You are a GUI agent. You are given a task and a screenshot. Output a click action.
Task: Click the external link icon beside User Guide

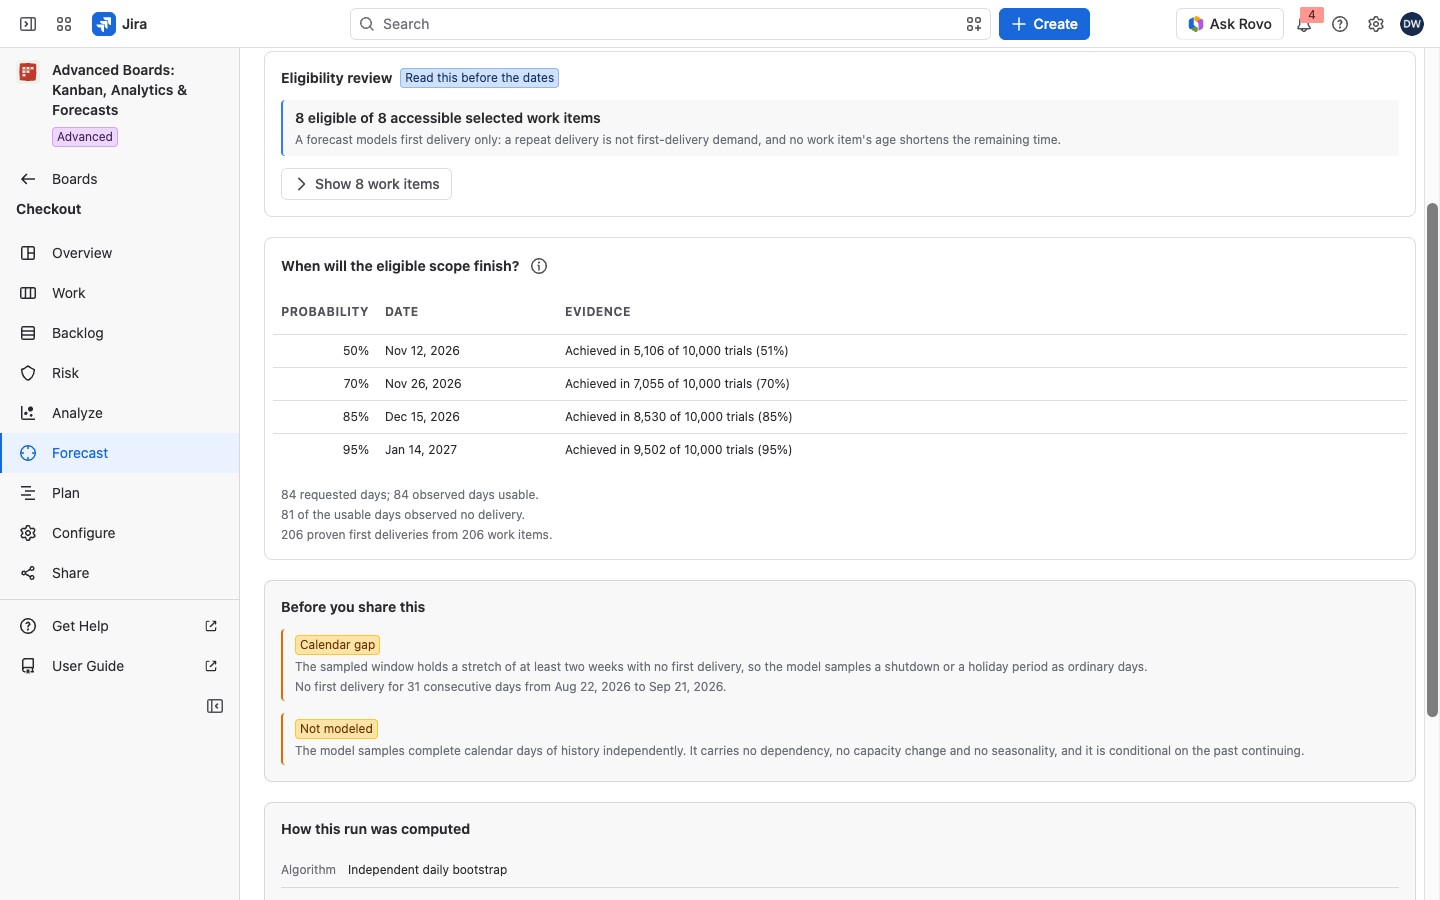point(211,666)
